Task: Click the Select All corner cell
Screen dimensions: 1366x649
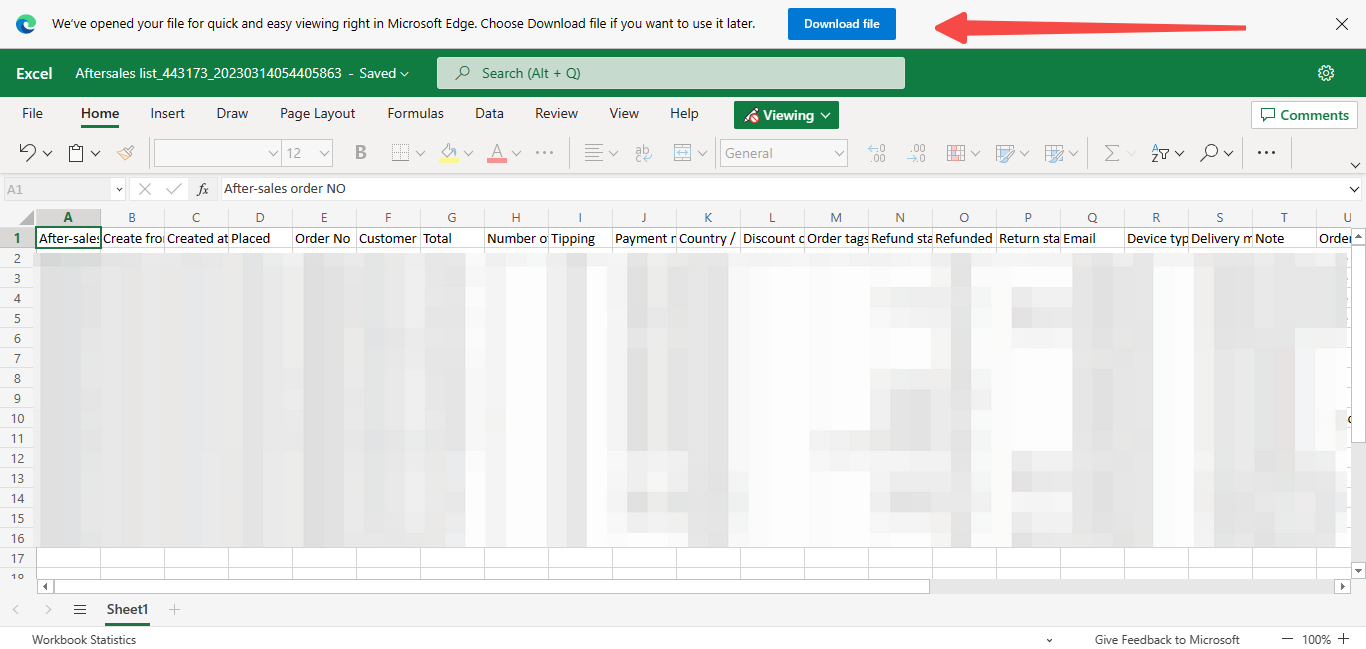Action: pyautogui.click(x=18, y=218)
